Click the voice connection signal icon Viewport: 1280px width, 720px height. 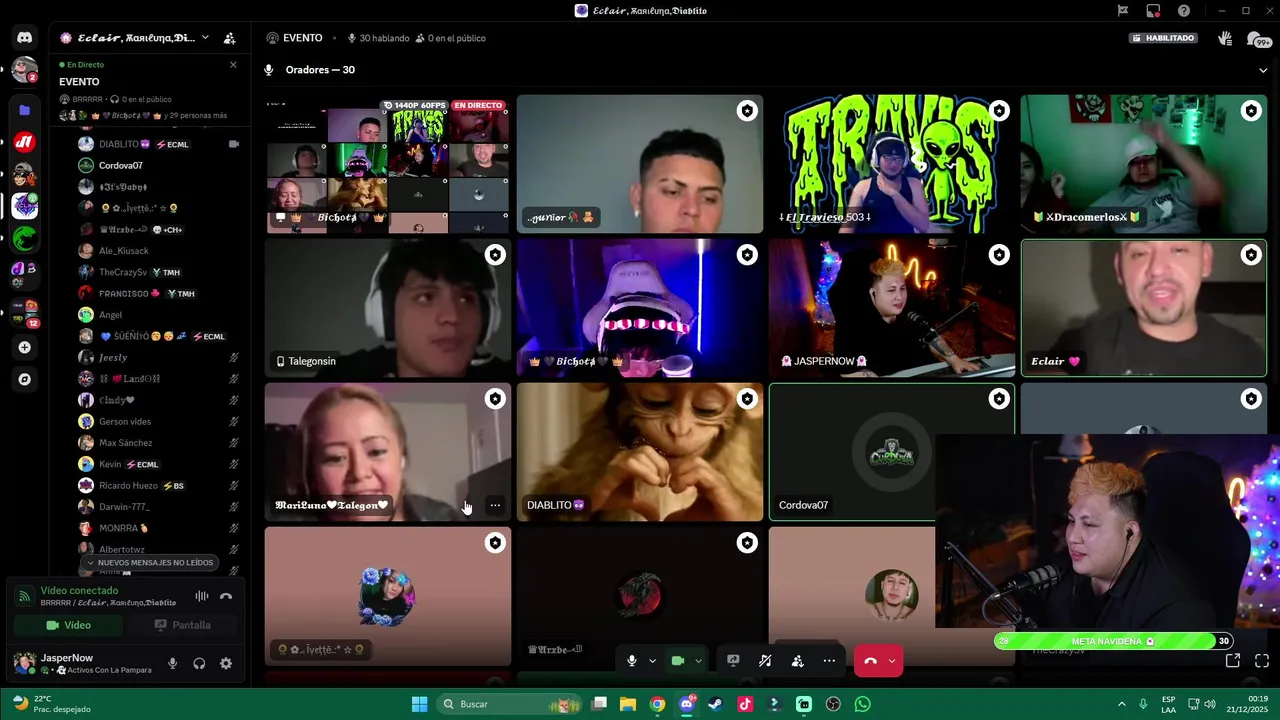point(24,596)
